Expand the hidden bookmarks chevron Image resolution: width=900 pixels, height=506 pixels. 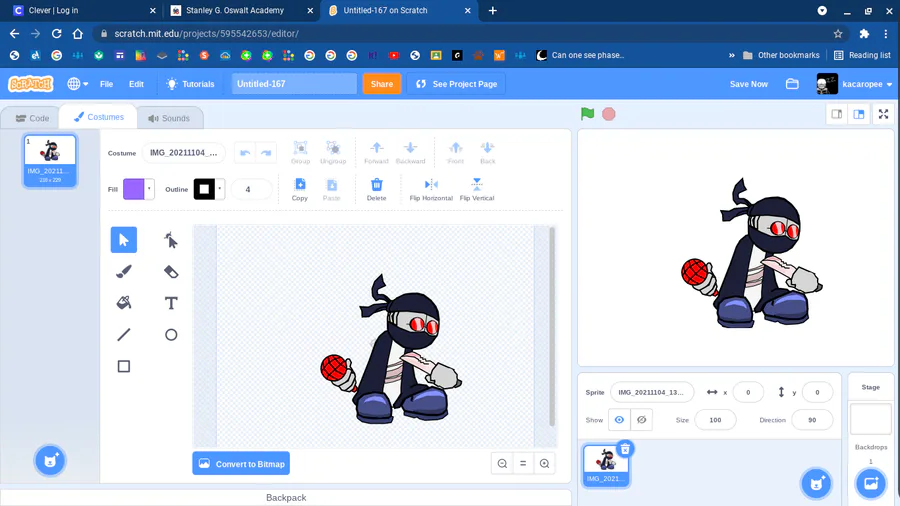[731, 55]
